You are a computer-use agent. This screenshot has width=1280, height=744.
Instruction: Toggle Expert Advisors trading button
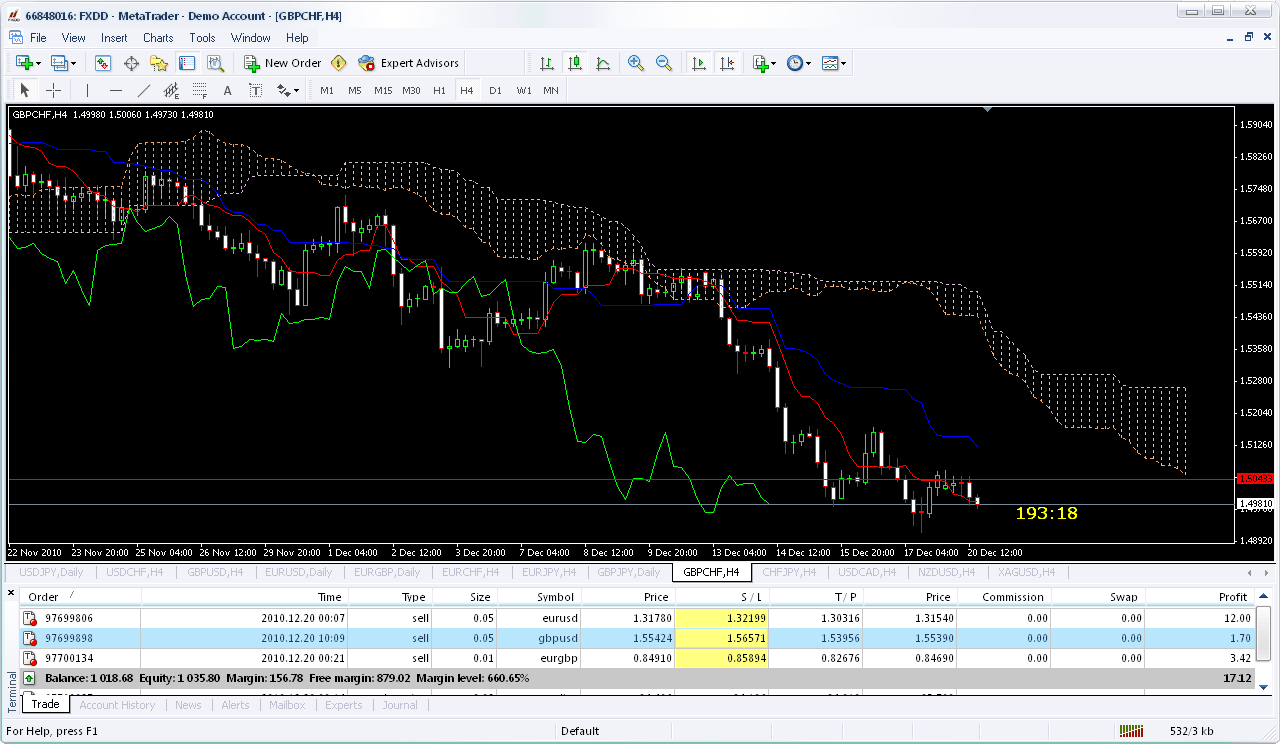pyautogui.click(x=408, y=63)
